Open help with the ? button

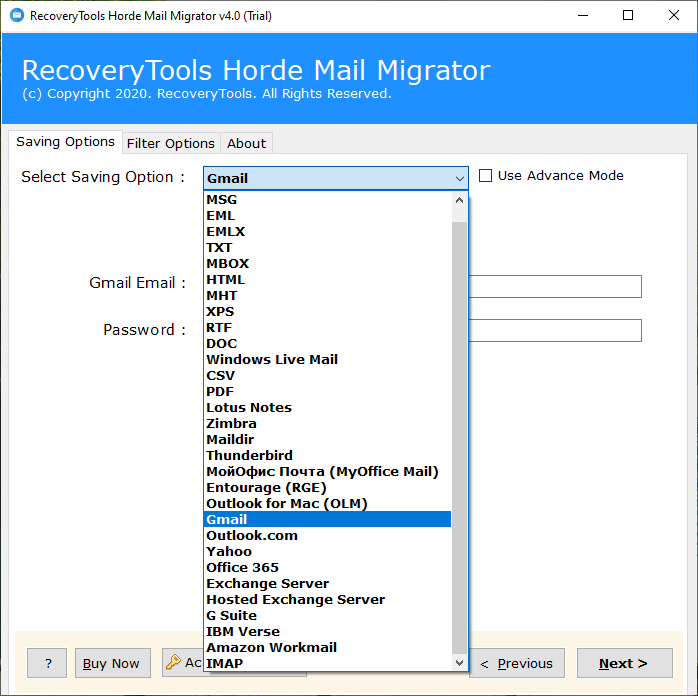47,664
